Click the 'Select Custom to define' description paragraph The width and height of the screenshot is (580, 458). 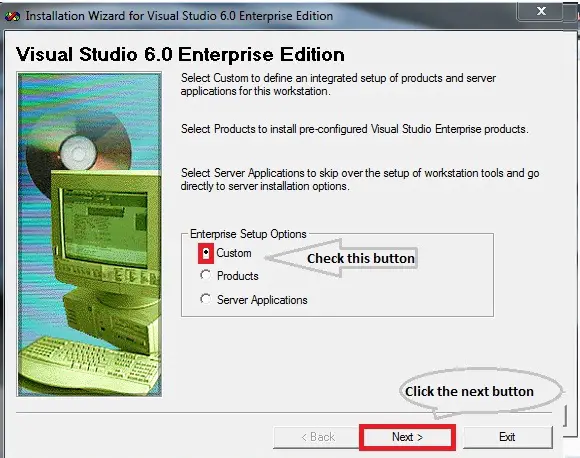pyautogui.click(x=338, y=84)
